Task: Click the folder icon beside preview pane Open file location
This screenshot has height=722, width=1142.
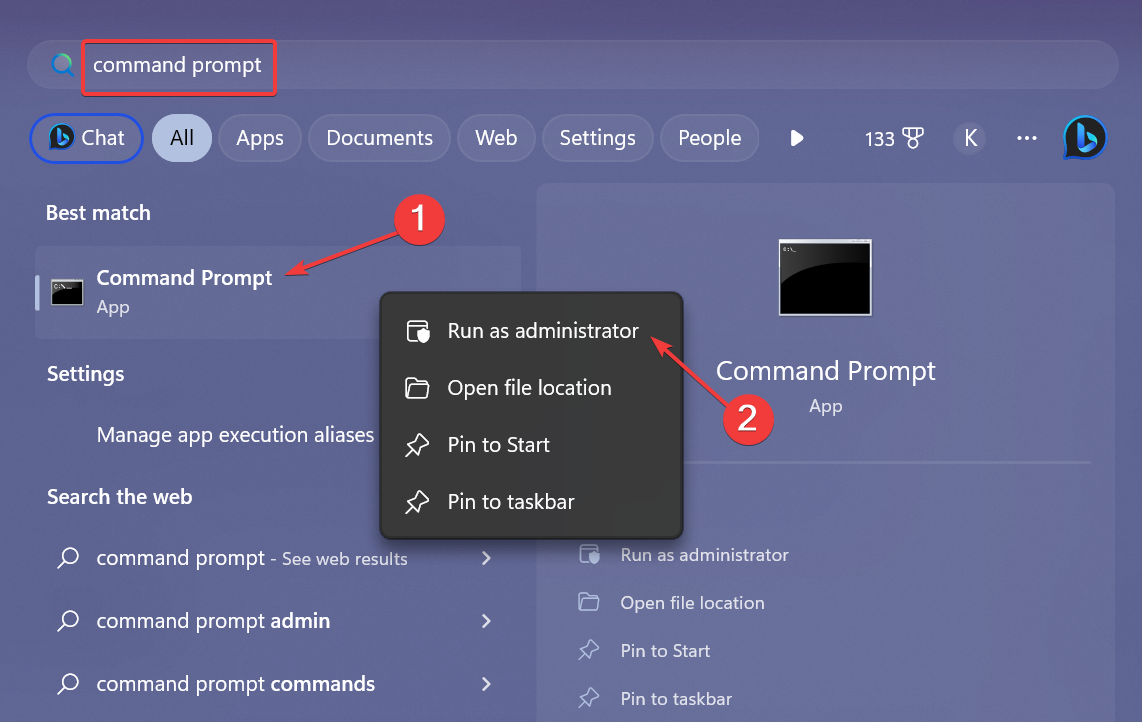Action: click(588, 602)
